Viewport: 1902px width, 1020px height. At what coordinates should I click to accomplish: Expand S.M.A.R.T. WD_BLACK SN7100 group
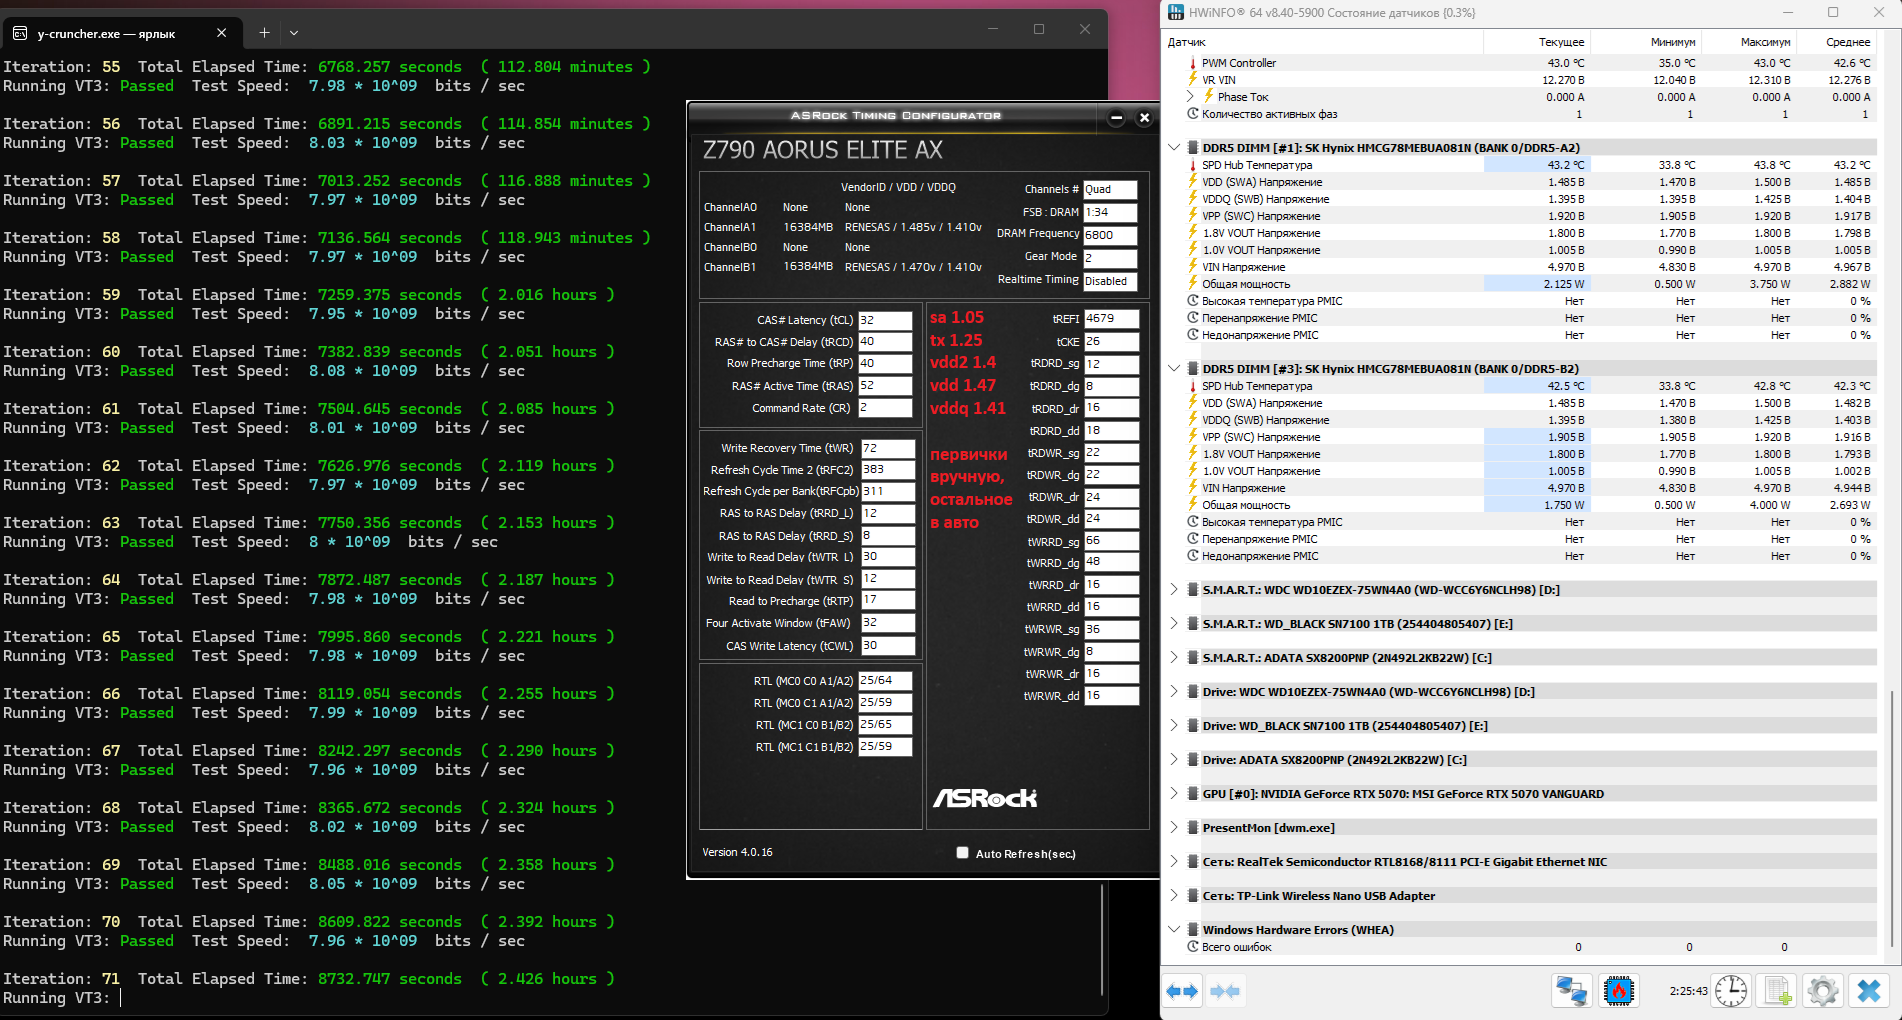pos(1174,624)
